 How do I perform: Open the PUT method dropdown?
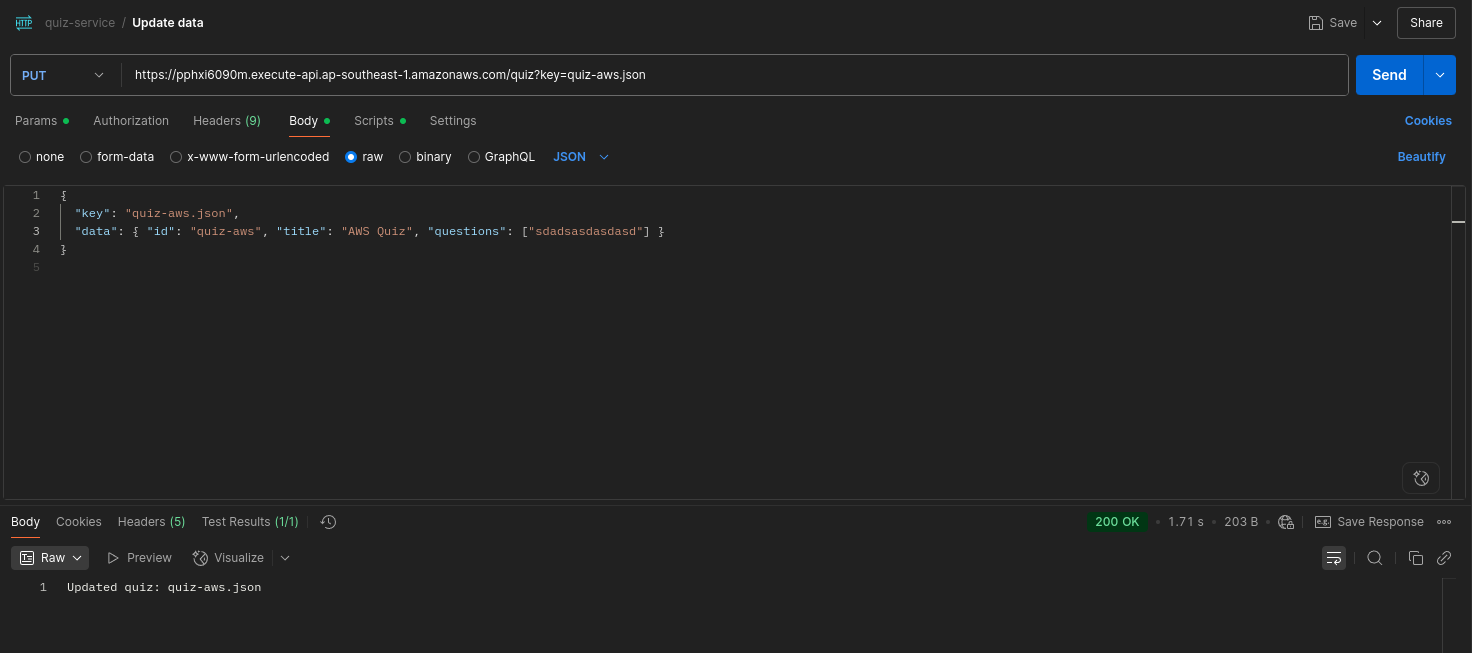pyautogui.click(x=63, y=75)
